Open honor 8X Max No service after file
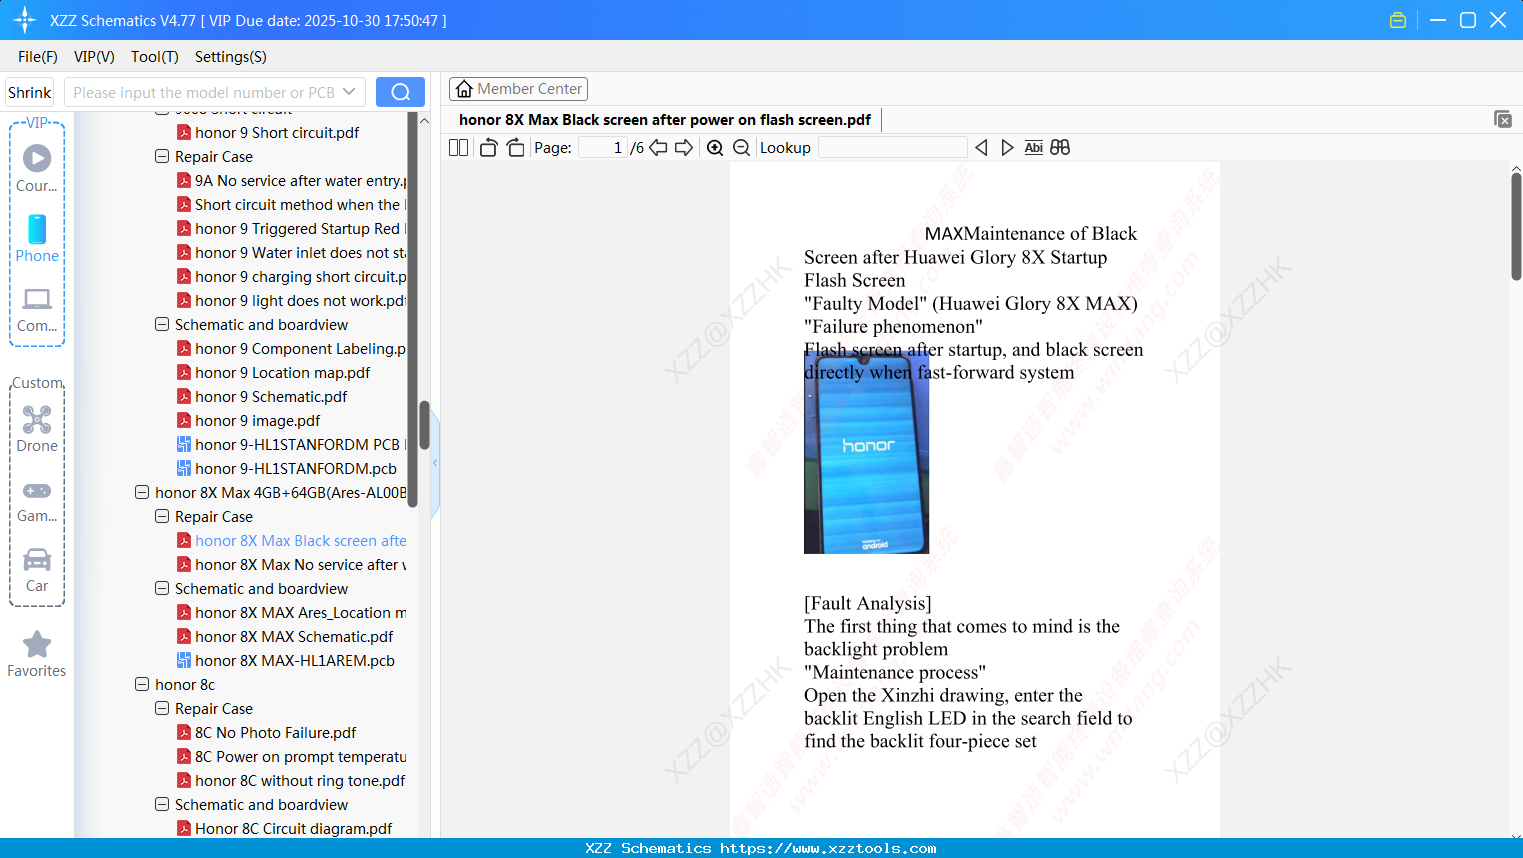The width and height of the screenshot is (1523, 858). tap(291, 564)
